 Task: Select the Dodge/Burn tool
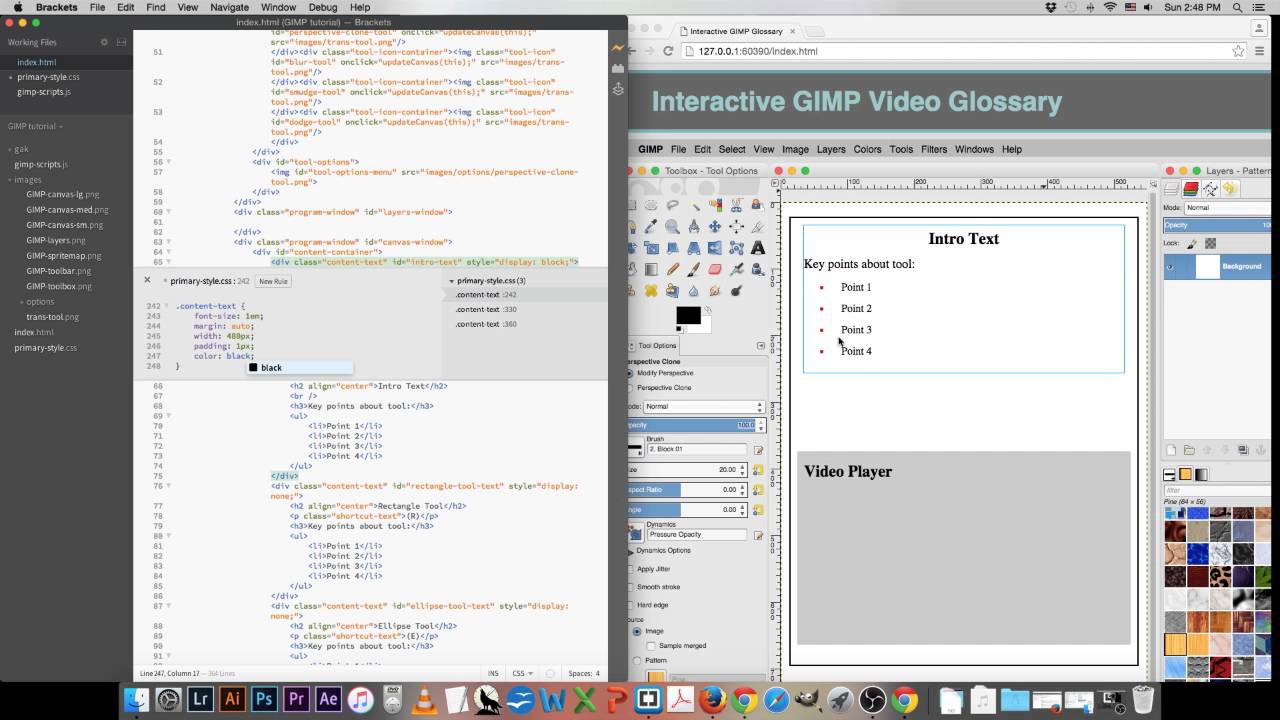pyautogui.click(x=736, y=291)
